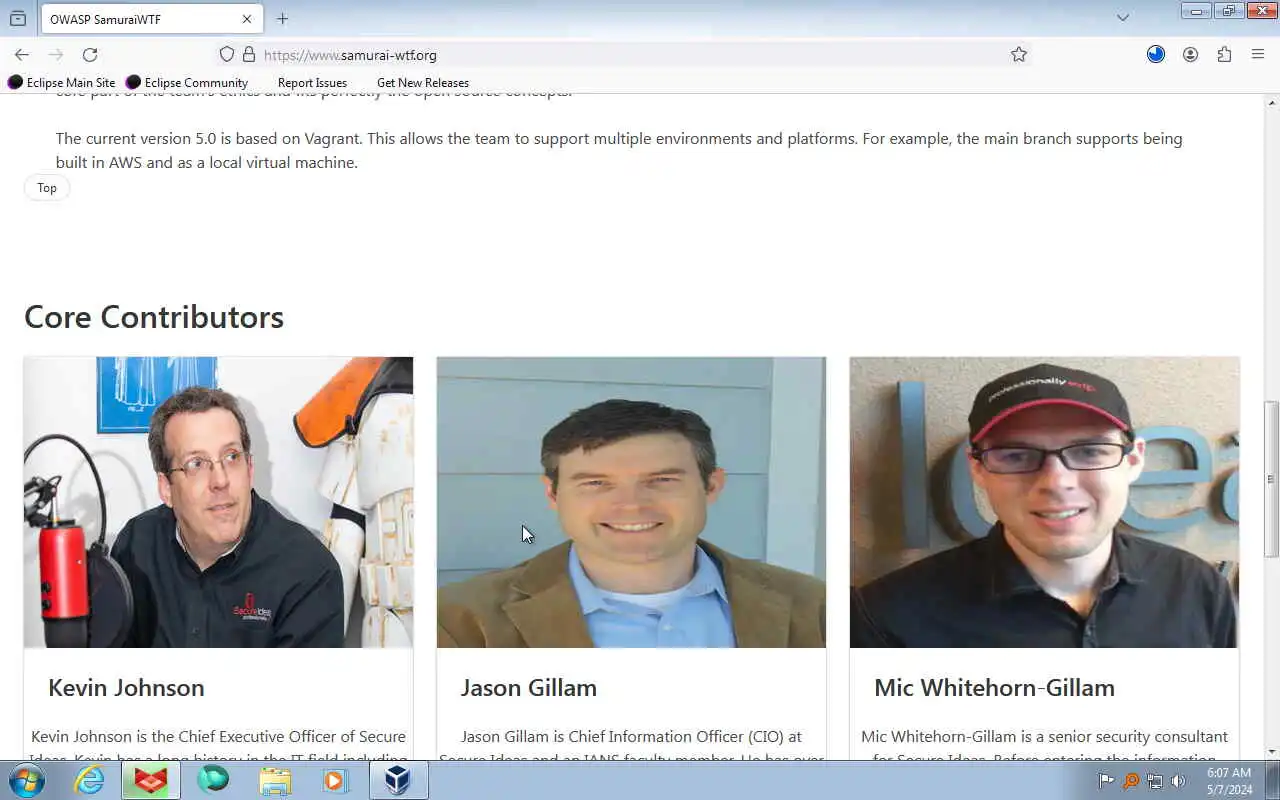The image size is (1280, 800).
Task: Open a new tab with the plus button
Action: [282, 19]
